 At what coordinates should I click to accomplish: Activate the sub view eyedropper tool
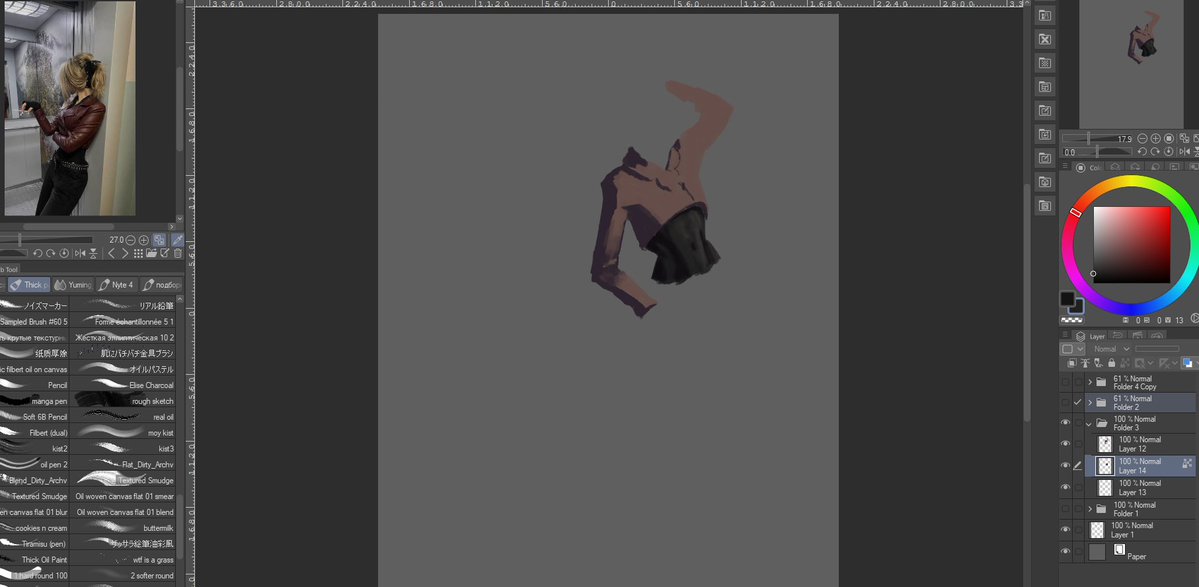pos(177,240)
